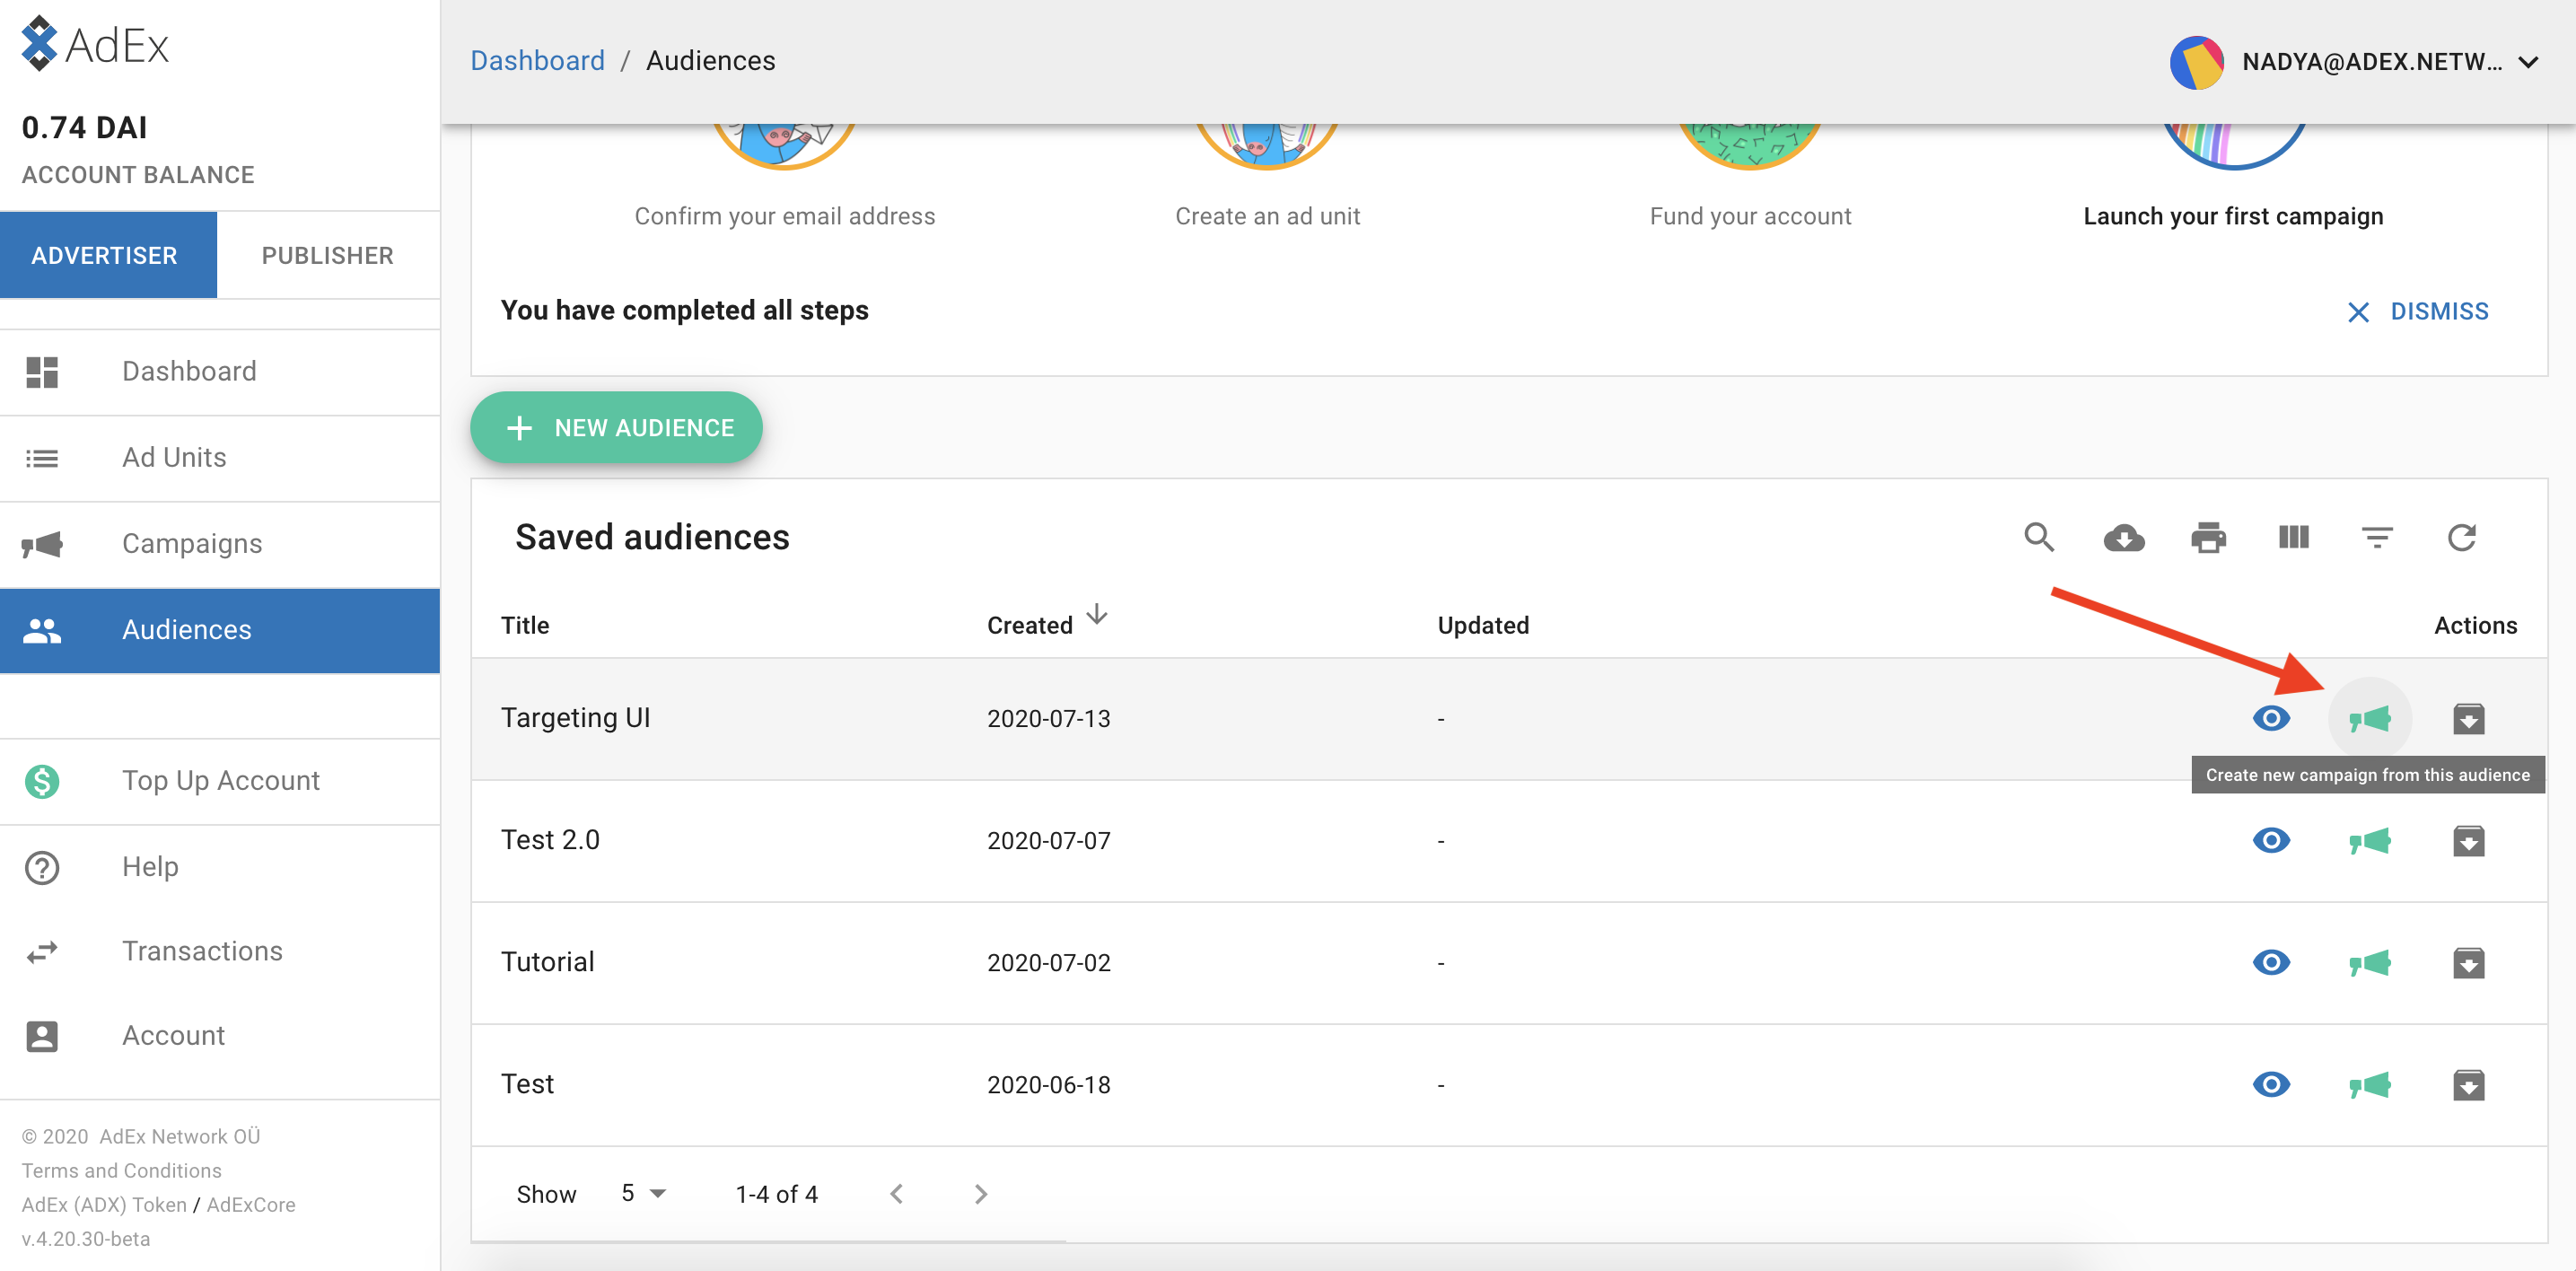Create a campaign from the Tutorial audience
The image size is (2576, 1271).
(x=2370, y=962)
